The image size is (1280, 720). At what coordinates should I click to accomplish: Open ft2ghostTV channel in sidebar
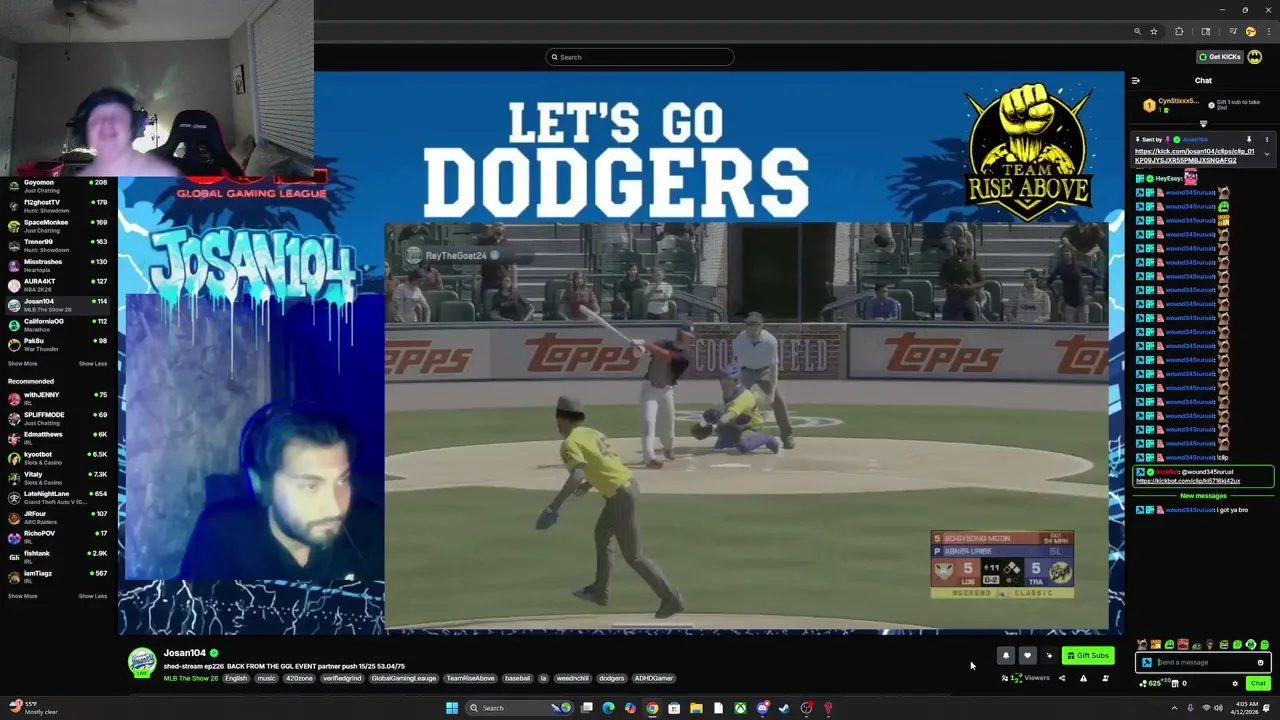coord(58,206)
